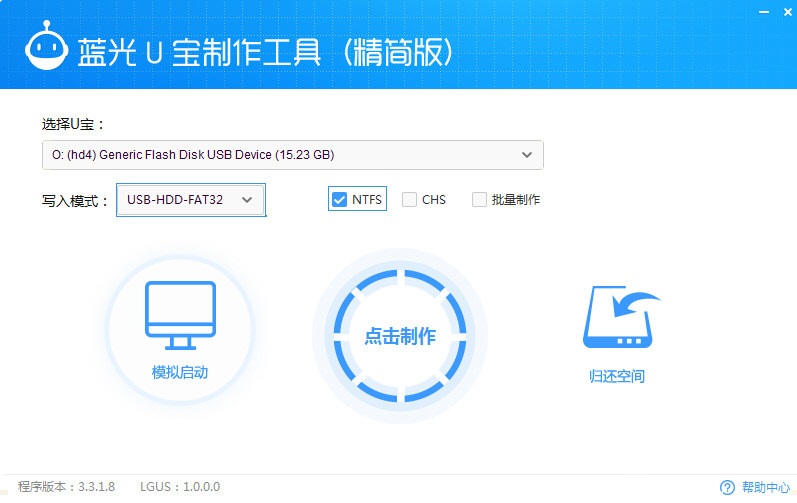Open the 选择U宝 device dropdown

pos(293,155)
